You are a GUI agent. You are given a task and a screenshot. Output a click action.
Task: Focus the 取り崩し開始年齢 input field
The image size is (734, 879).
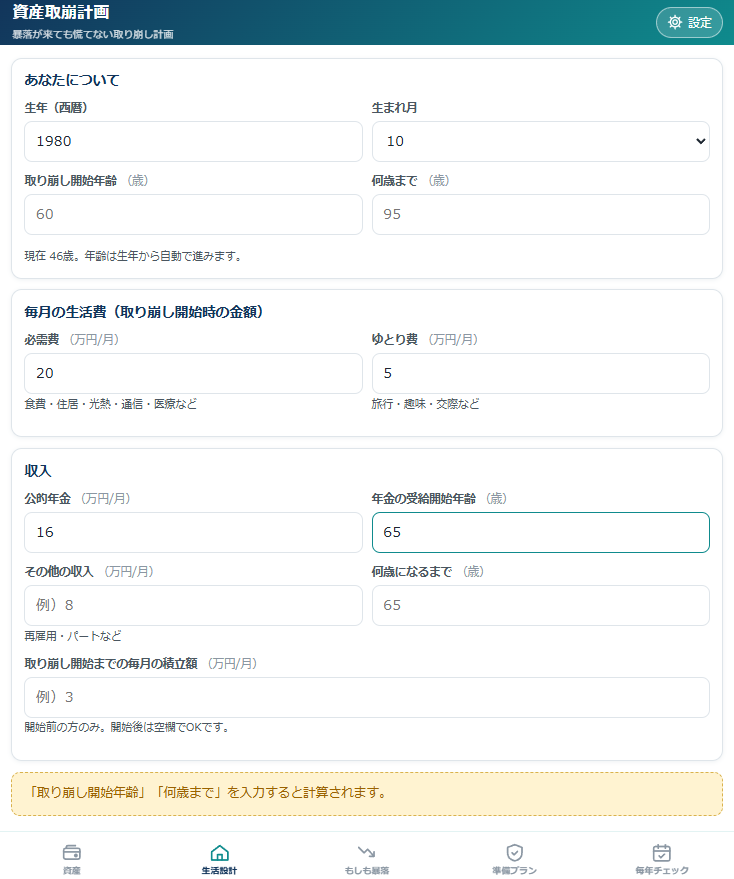pos(193,214)
